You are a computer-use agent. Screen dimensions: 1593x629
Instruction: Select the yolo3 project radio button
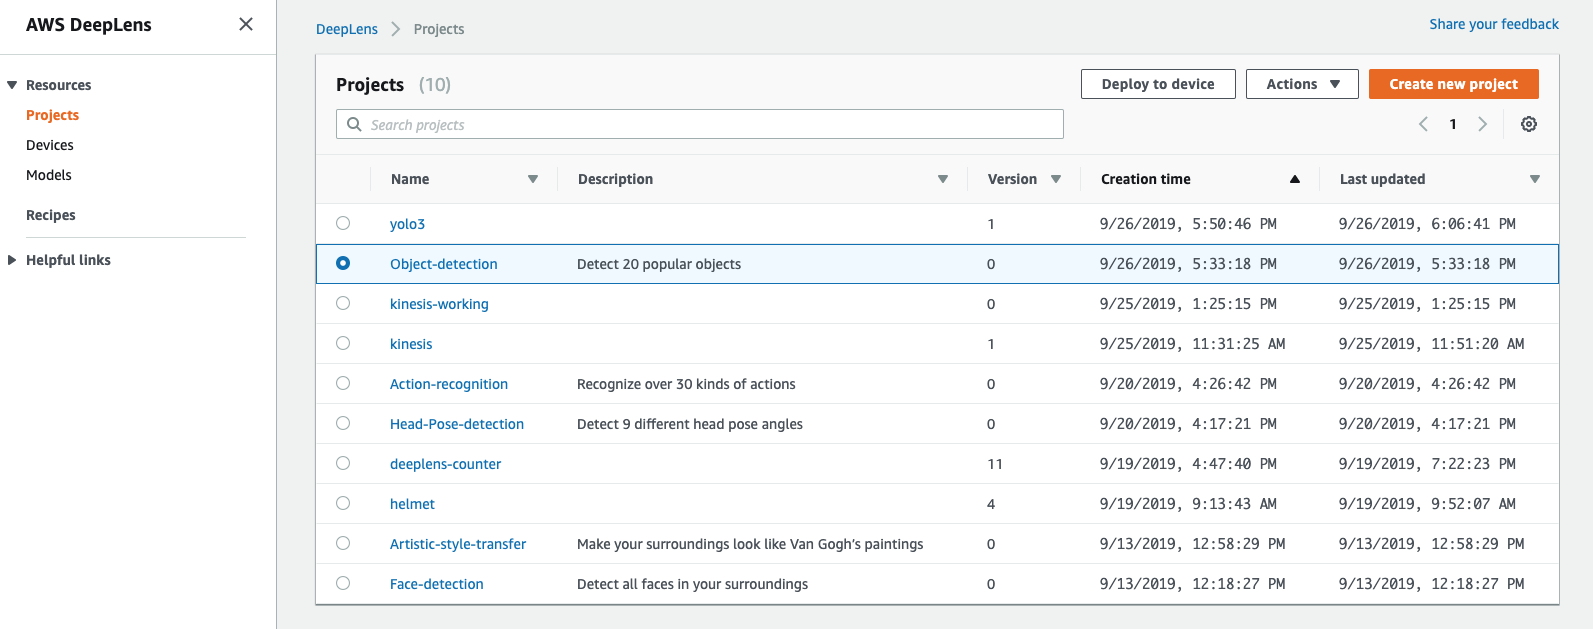[343, 223]
